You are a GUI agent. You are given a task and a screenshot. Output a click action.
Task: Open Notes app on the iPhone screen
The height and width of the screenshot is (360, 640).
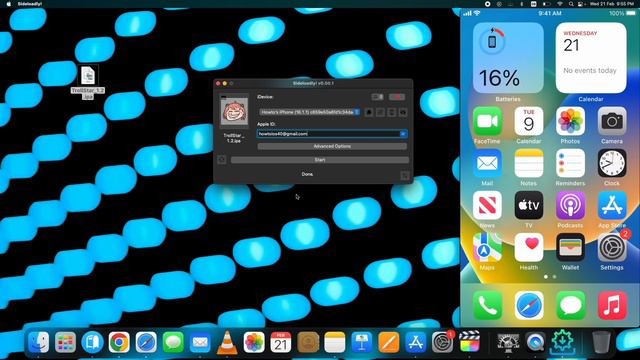529,163
